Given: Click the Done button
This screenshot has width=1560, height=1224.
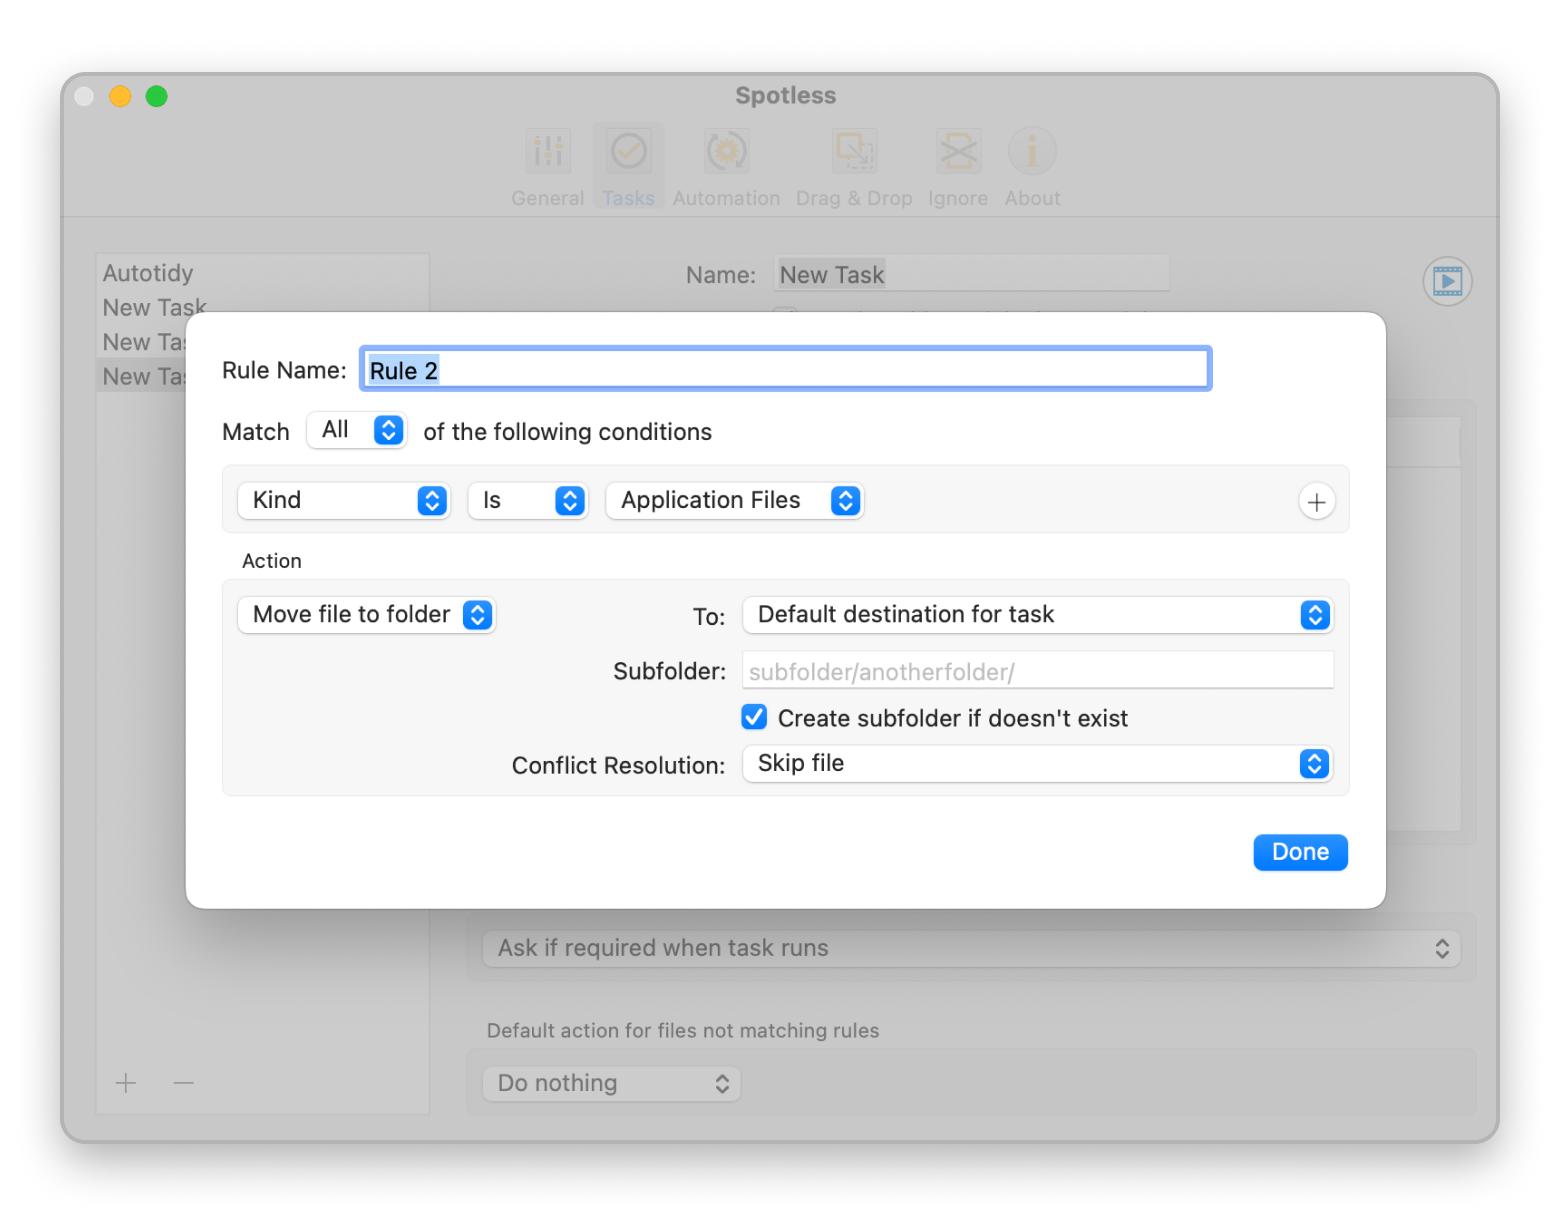Looking at the screenshot, I should pyautogui.click(x=1299, y=852).
